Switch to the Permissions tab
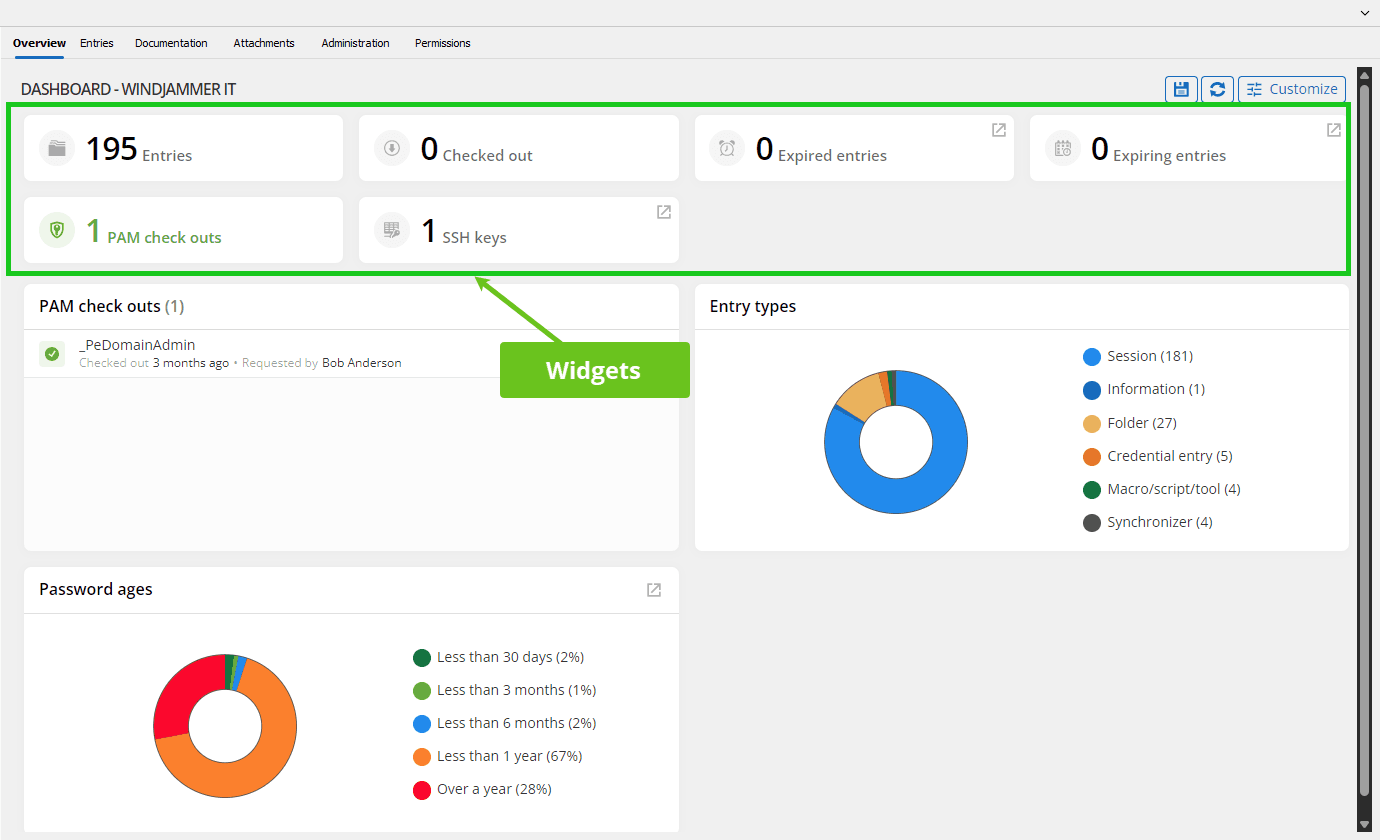 [442, 43]
